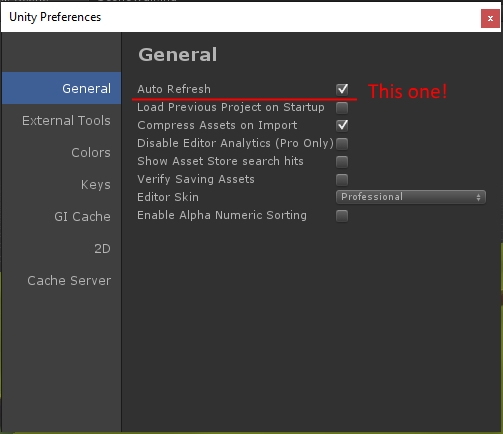The image size is (503, 434).
Task: Click the Editor Skin label
Action: point(168,197)
